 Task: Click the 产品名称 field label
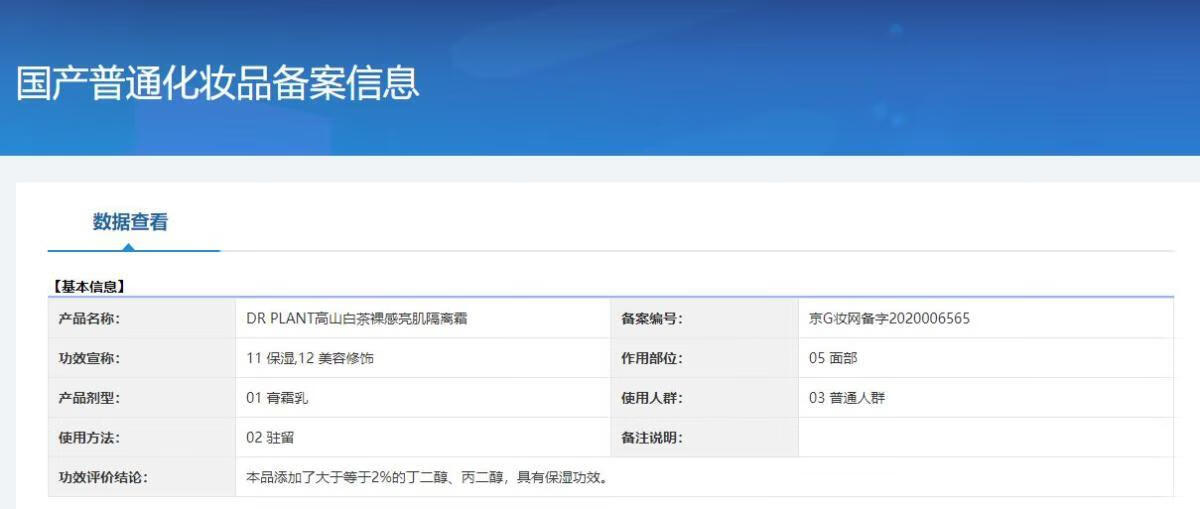pos(90,319)
